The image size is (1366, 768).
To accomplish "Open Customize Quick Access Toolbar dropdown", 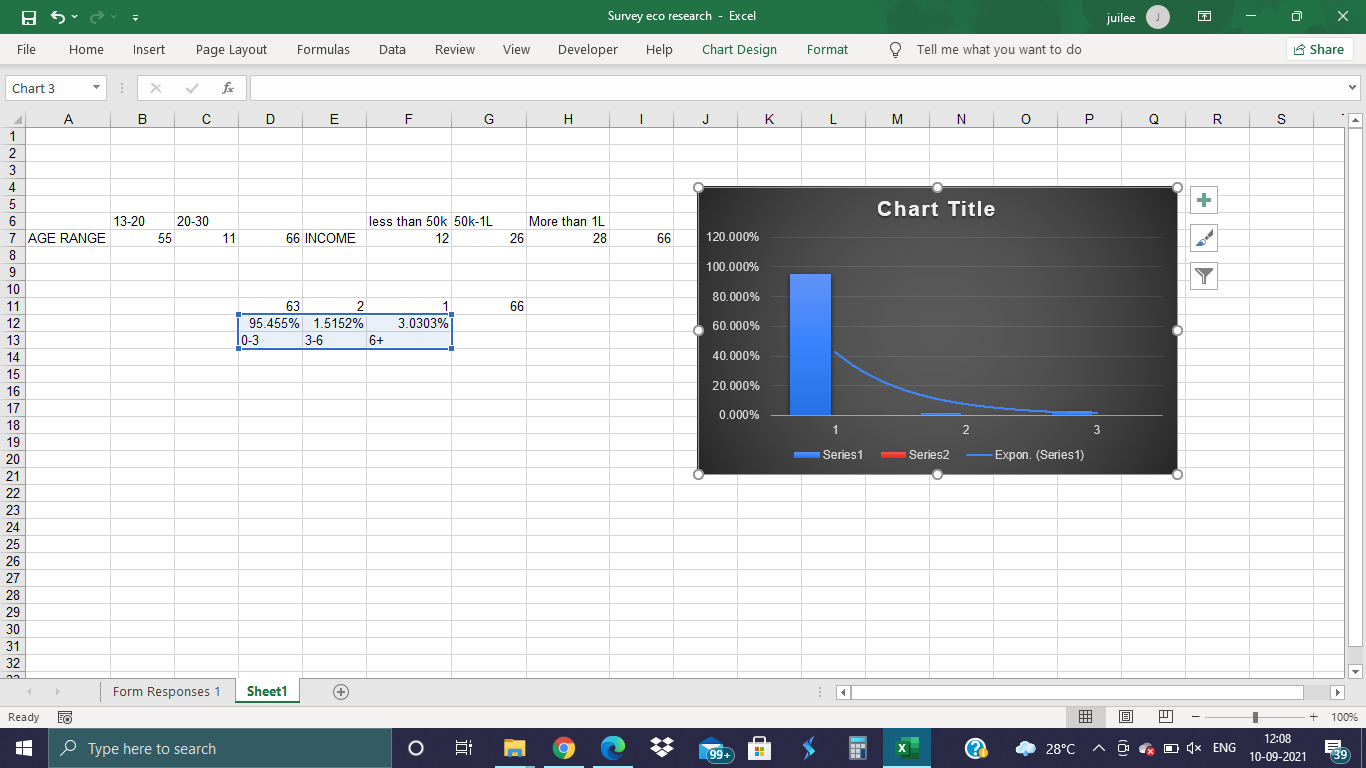I will coord(135,17).
